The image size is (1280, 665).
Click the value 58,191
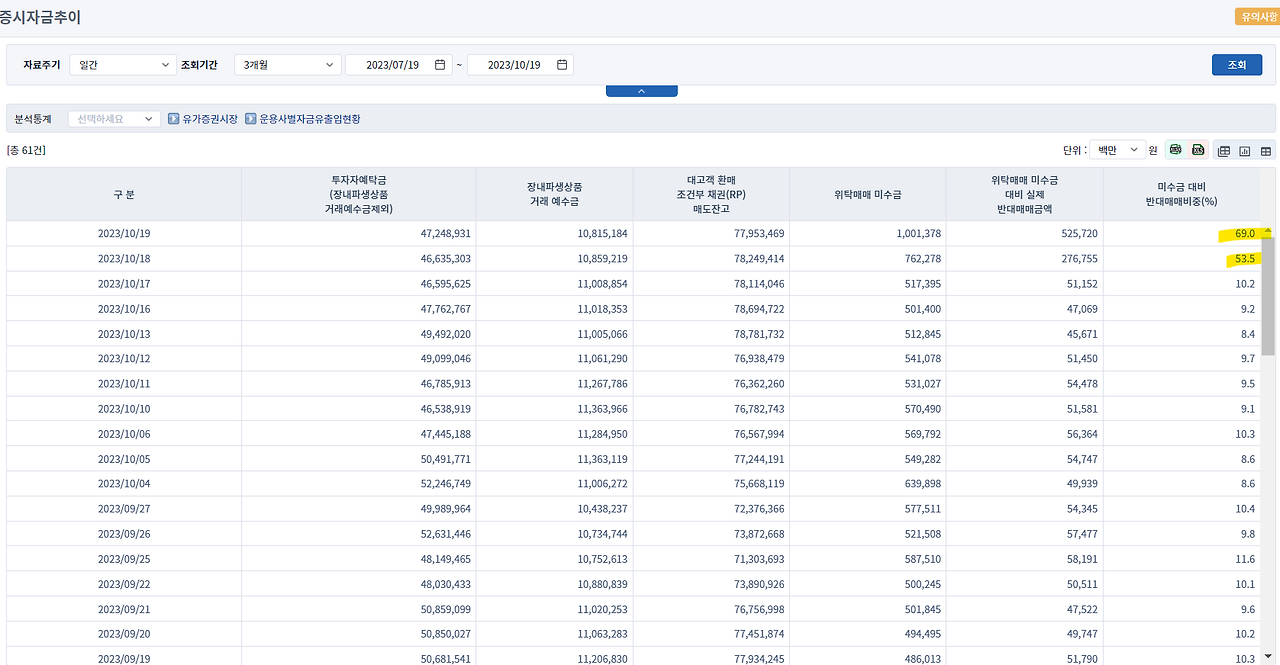1081,559
